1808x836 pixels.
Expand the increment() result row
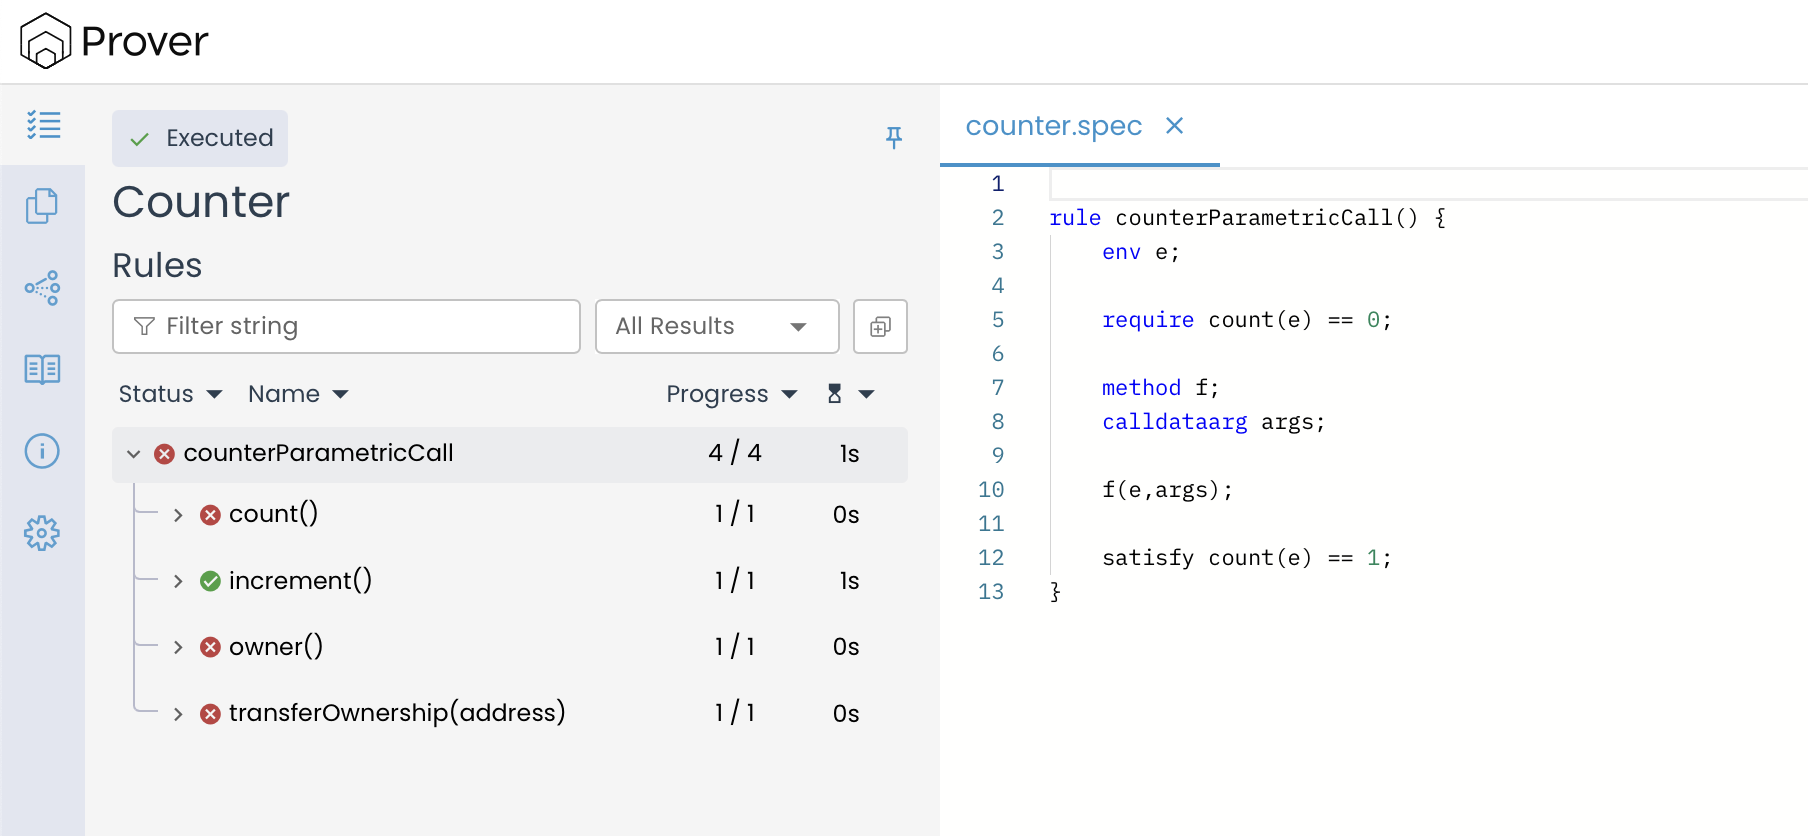[x=178, y=581]
